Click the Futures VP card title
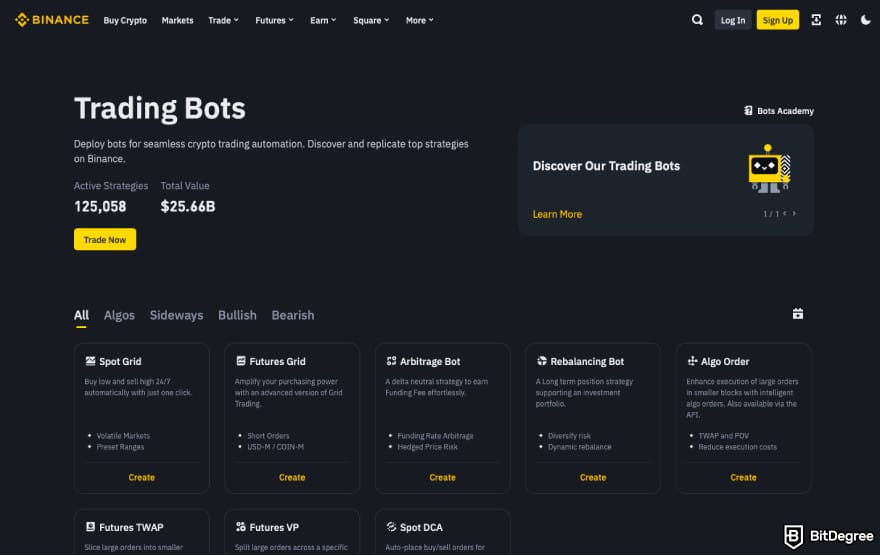This screenshot has height=556, width=880. pos(274,527)
